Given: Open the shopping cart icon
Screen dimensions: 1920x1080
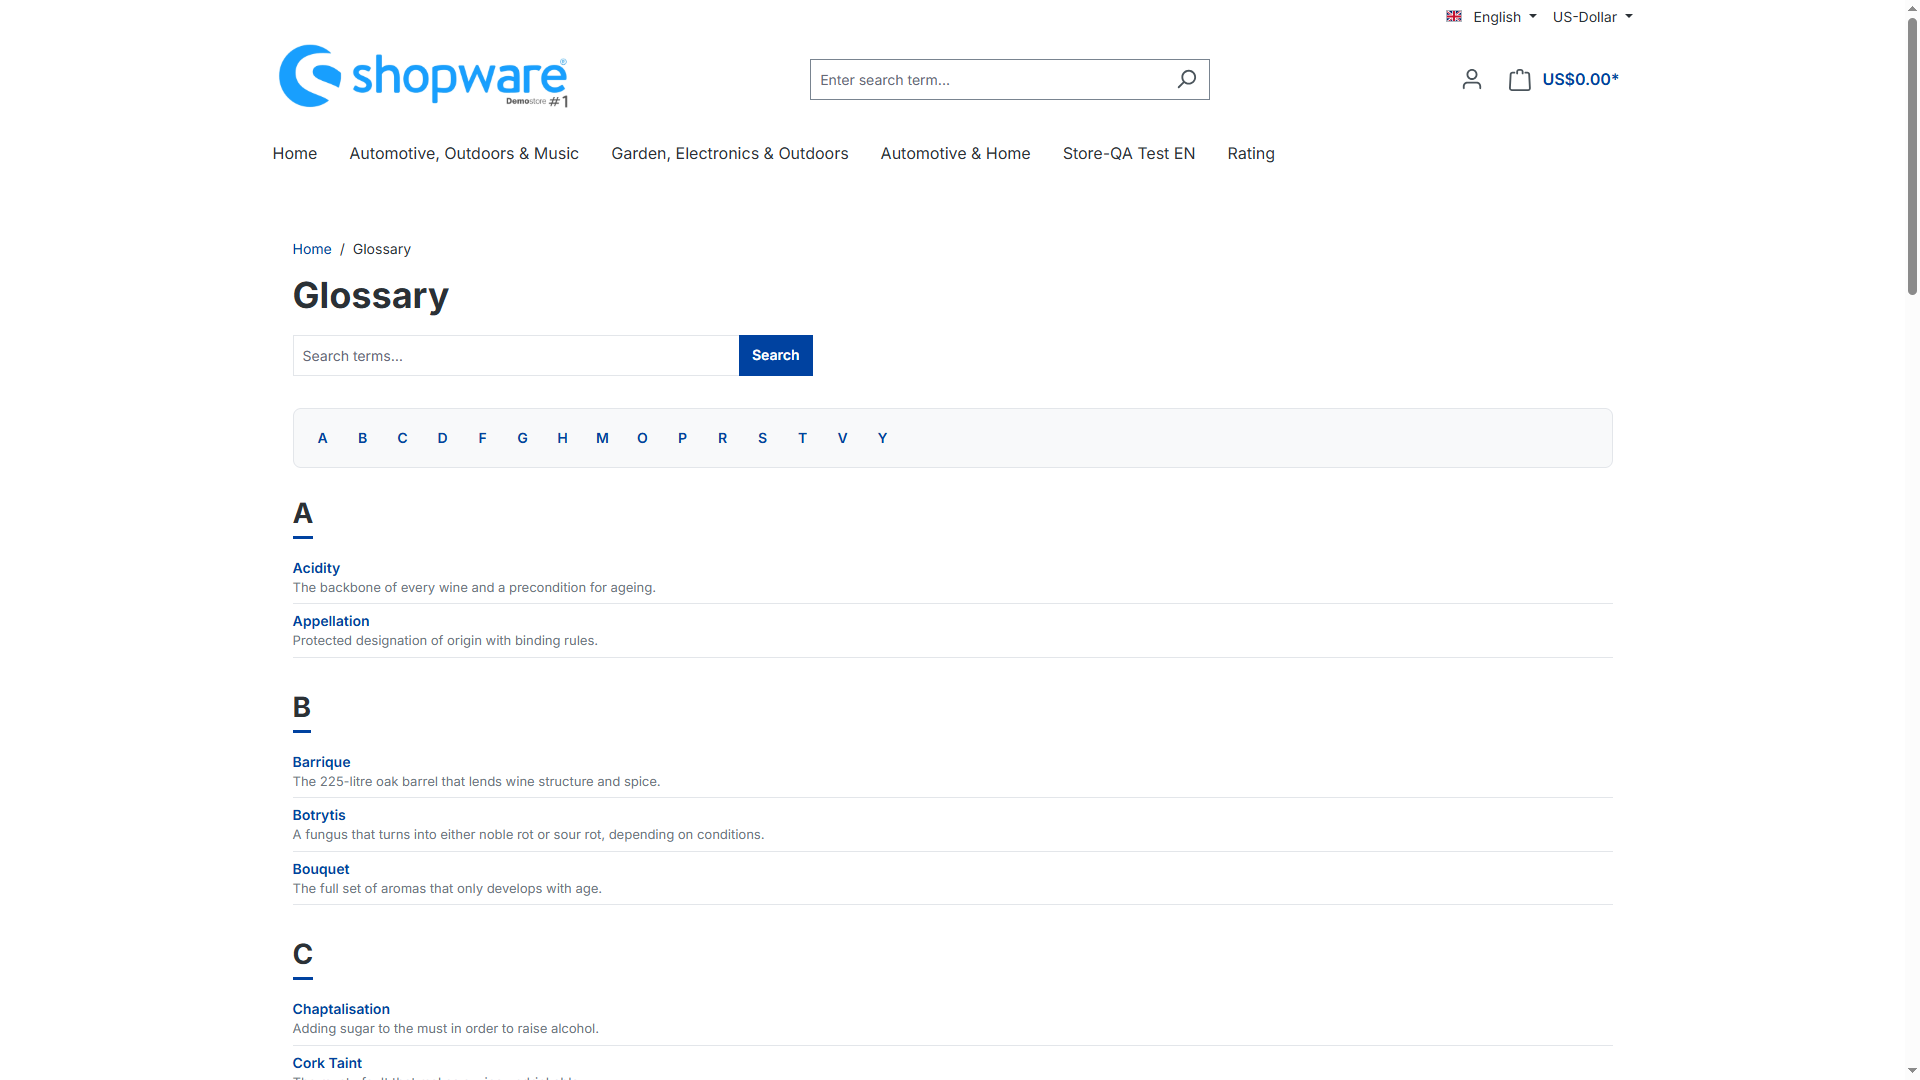Looking at the screenshot, I should [1519, 79].
